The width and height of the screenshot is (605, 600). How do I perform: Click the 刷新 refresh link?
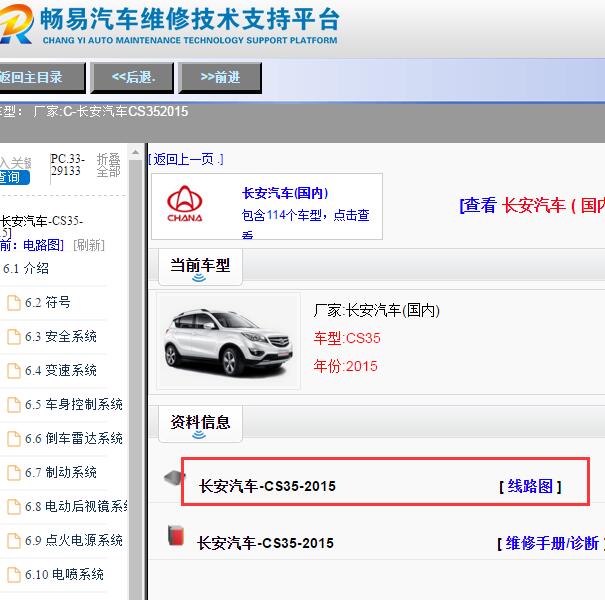(x=89, y=245)
